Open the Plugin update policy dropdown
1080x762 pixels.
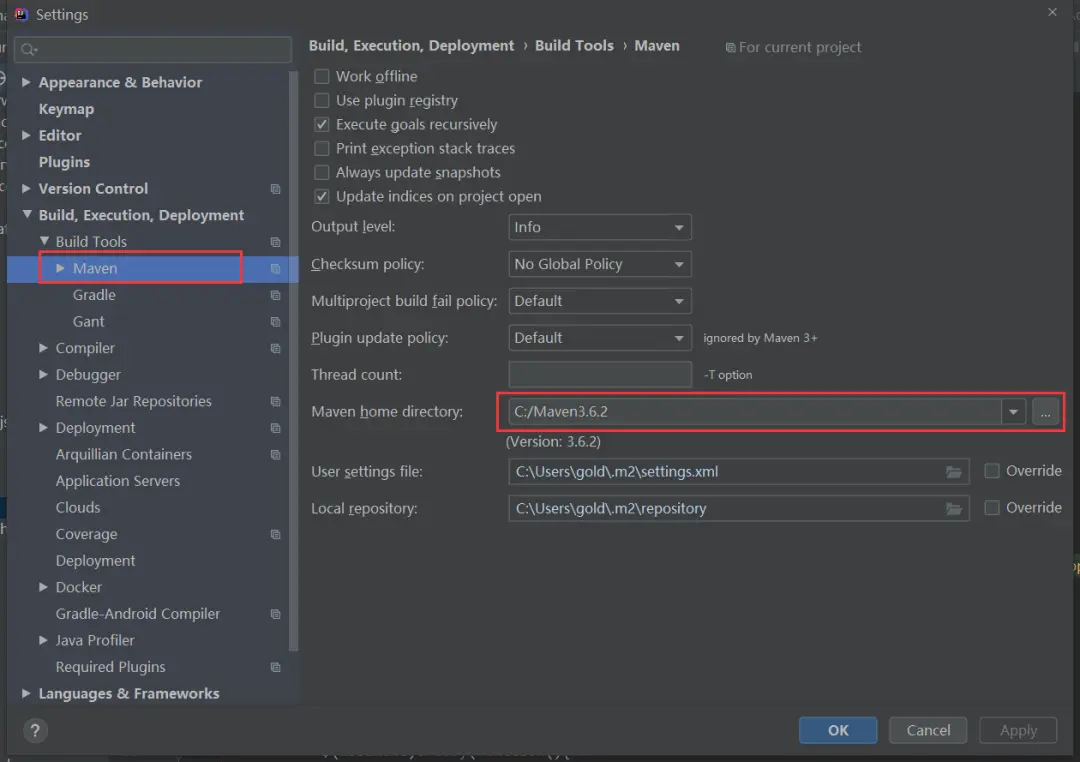click(x=600, y=338)
